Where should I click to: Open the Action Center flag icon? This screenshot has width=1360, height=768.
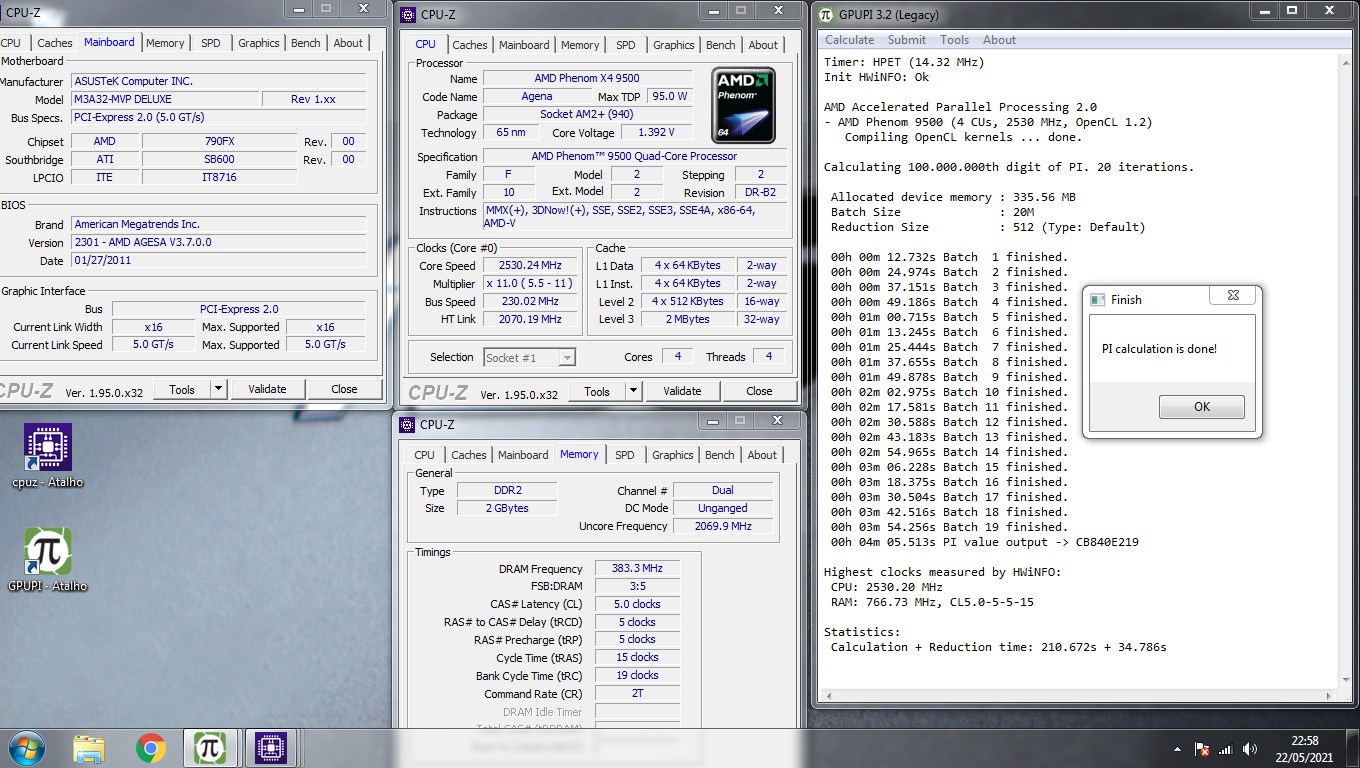(1203, 749)
